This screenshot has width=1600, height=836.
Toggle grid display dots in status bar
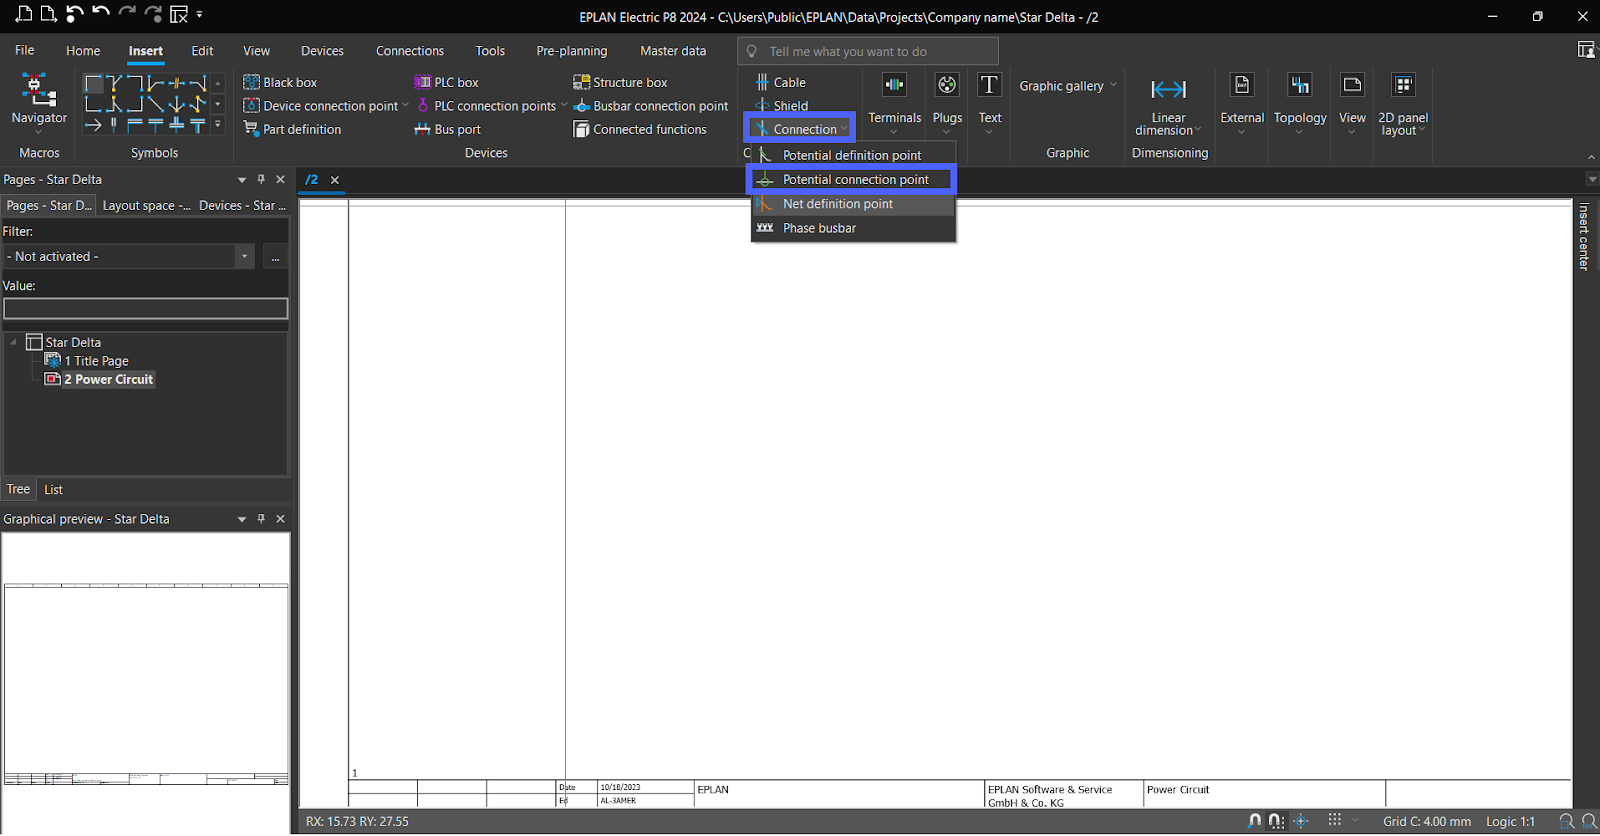[x=1334, y=820]
